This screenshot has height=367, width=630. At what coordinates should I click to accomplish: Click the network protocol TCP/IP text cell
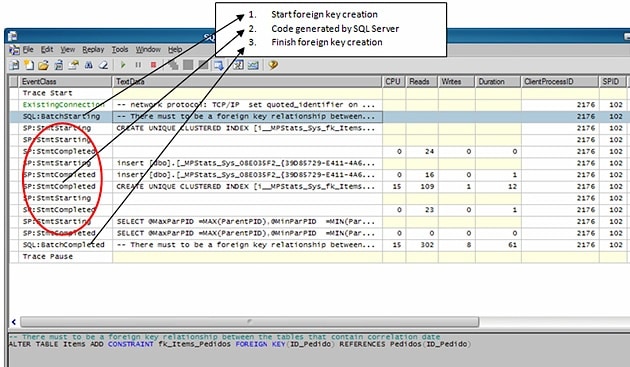pos(247,105)
